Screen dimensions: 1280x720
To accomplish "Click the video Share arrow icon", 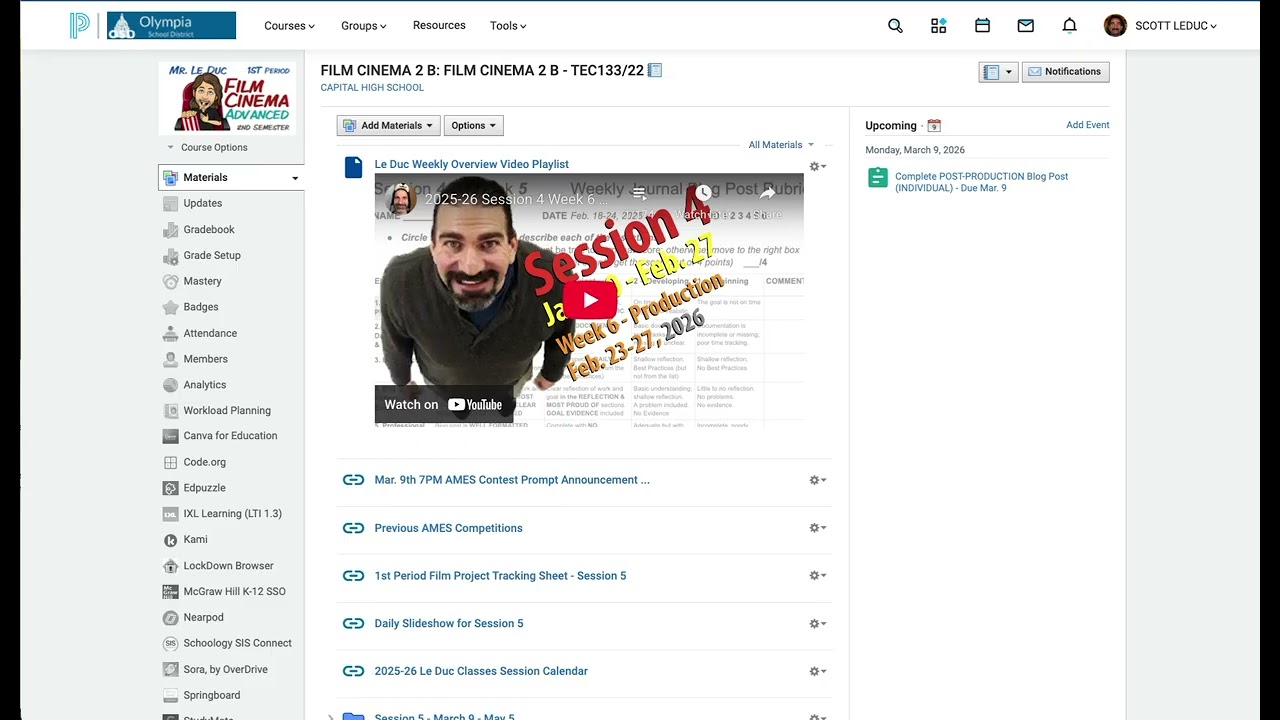I will 768,193.
